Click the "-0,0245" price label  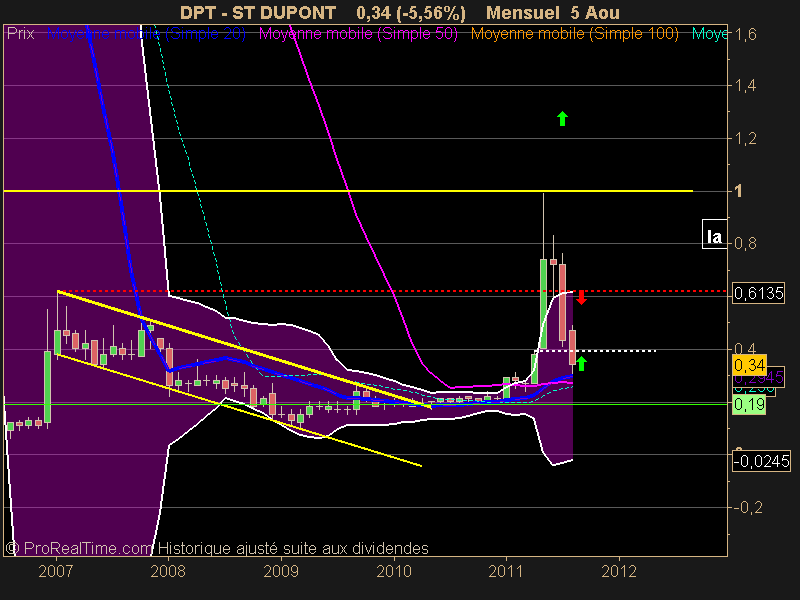761,461
